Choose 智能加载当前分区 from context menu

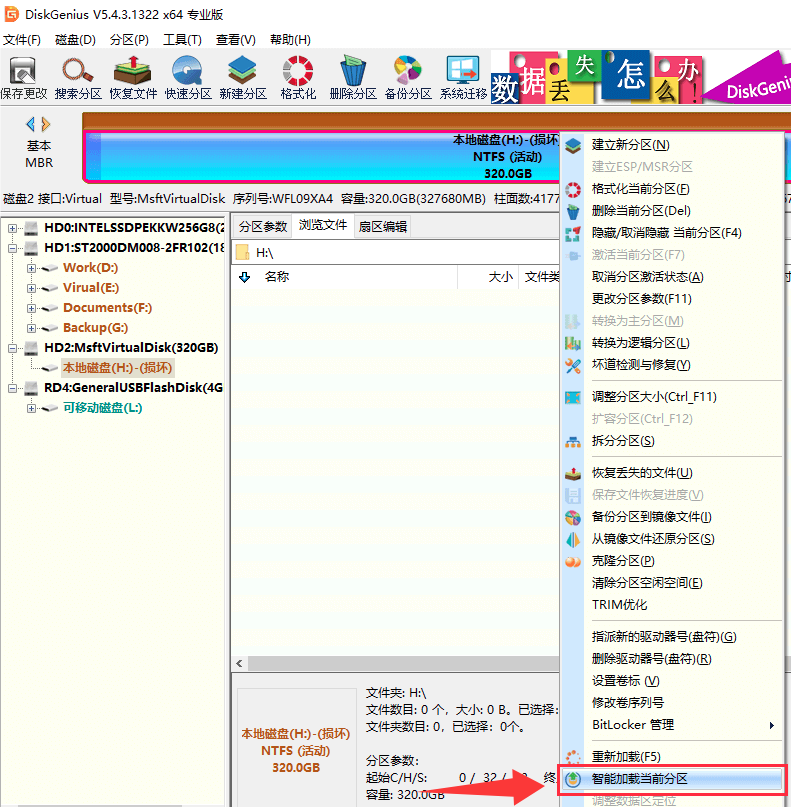672,779
